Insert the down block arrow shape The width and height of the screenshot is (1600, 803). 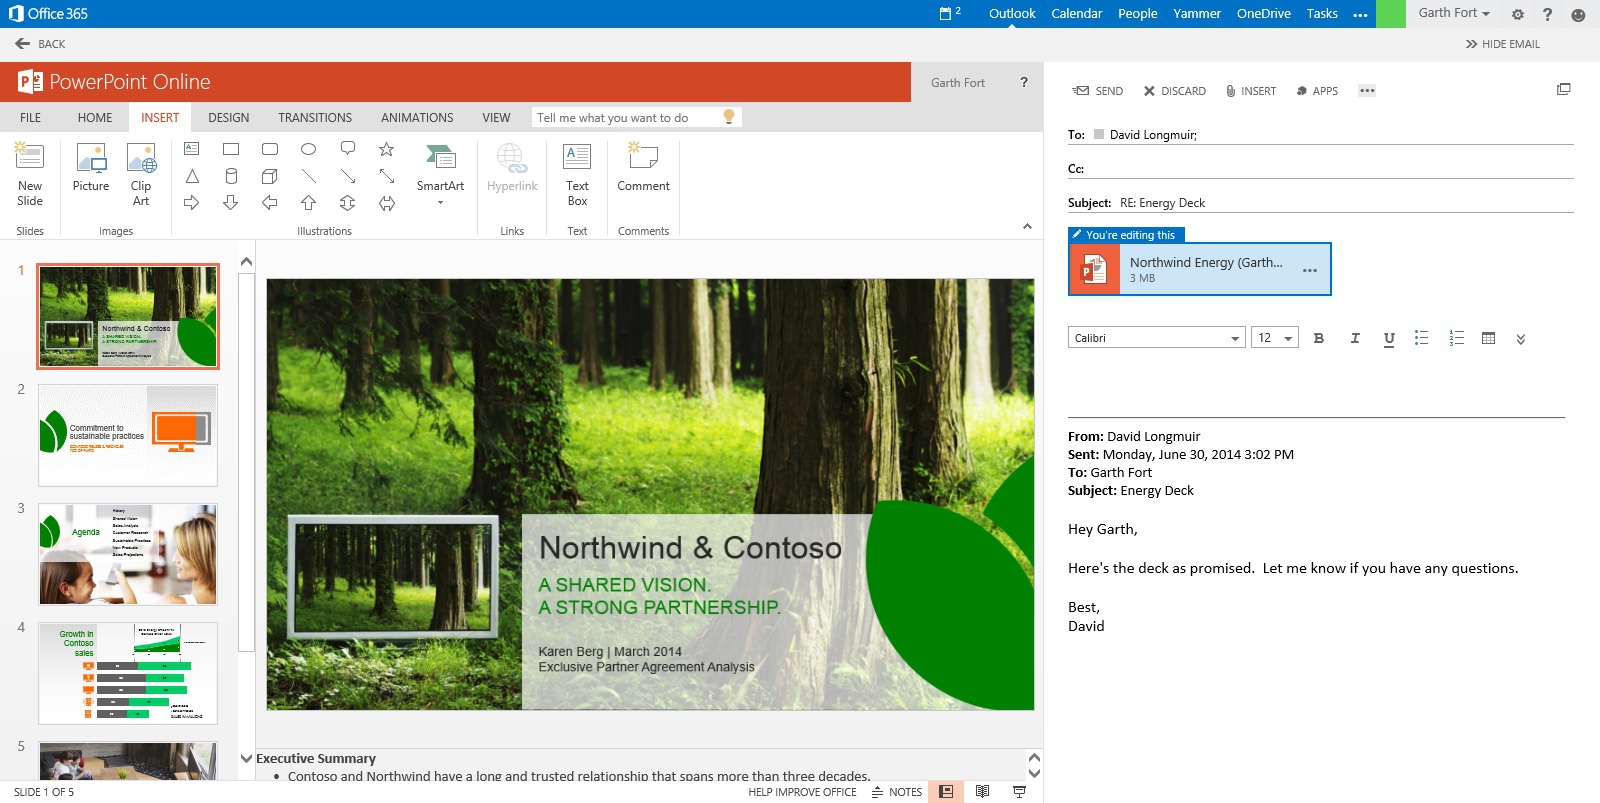pyautogui.click(x=231, y=203)
